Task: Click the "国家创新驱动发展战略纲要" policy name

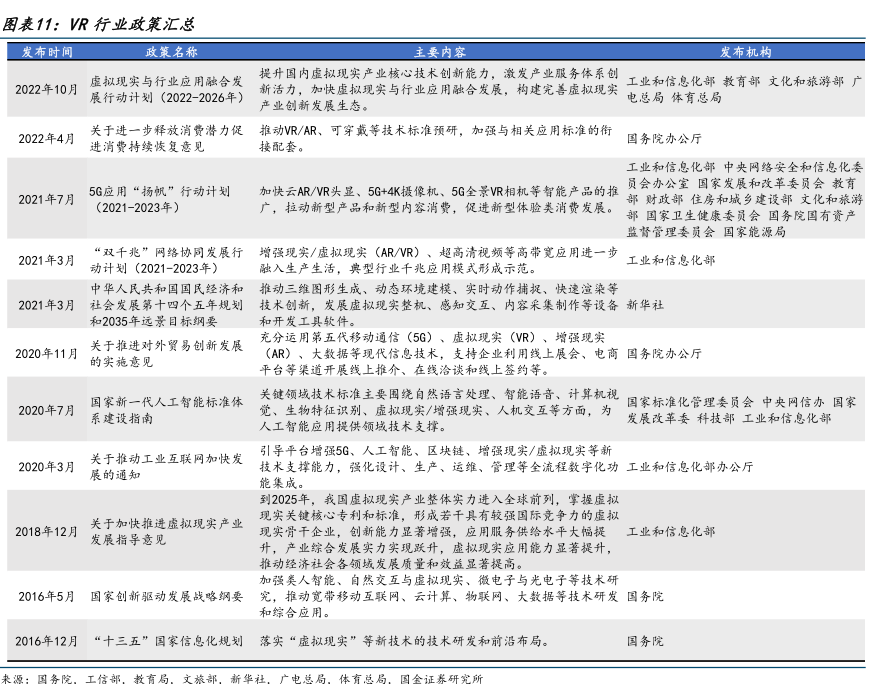Action: pos(166,596)
